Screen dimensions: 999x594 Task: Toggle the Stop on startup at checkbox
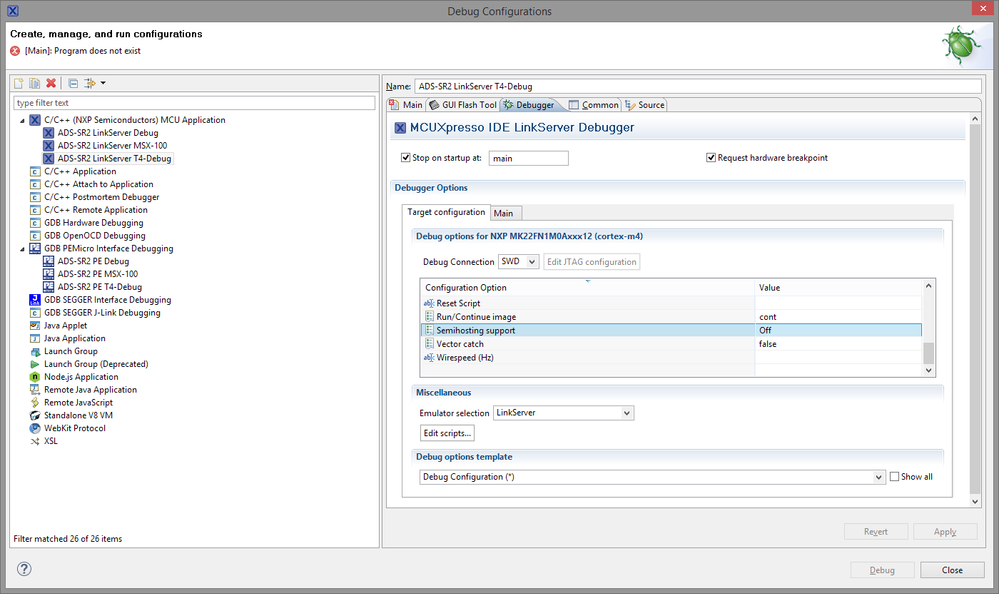click(x=405, y=157)
